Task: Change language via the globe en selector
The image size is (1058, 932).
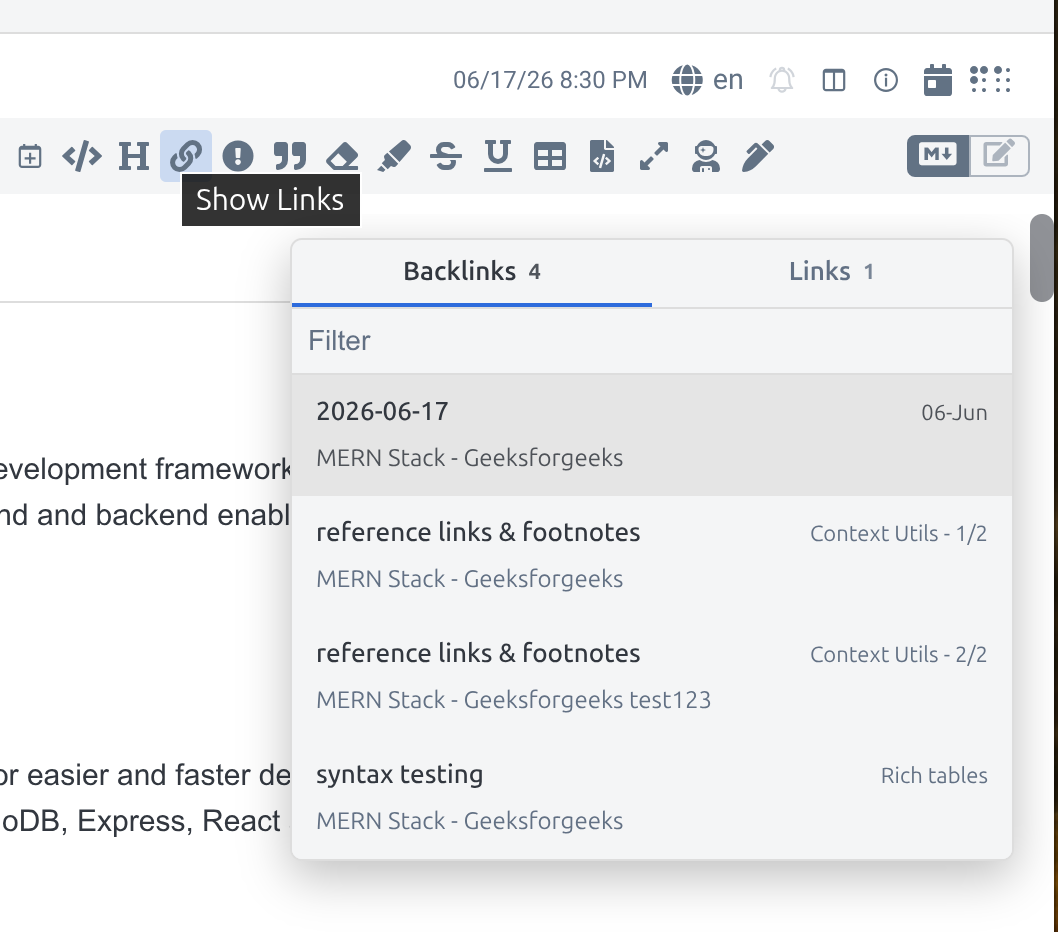Action: (707, 80)
